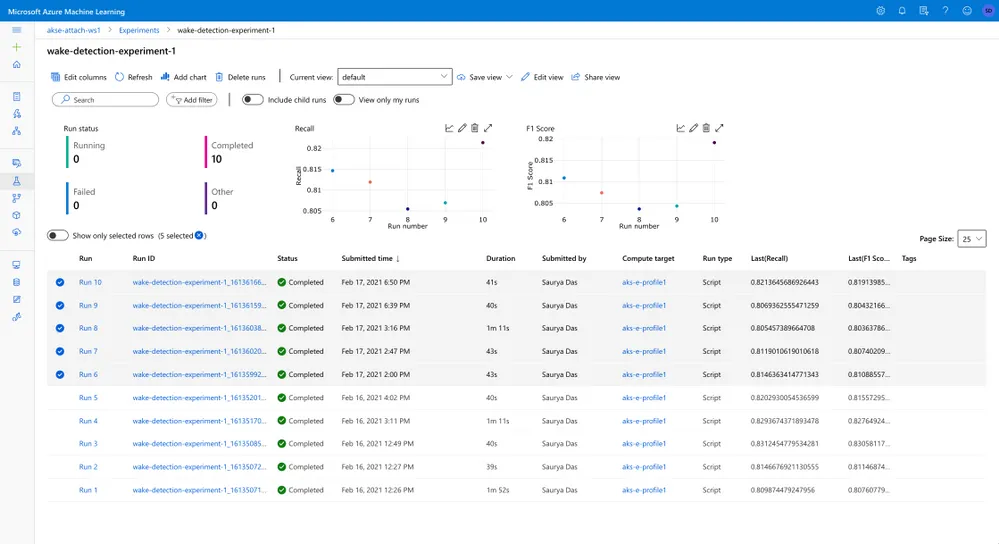Click the Run 10 data point in Recall chart

click(x=483, y=143)
